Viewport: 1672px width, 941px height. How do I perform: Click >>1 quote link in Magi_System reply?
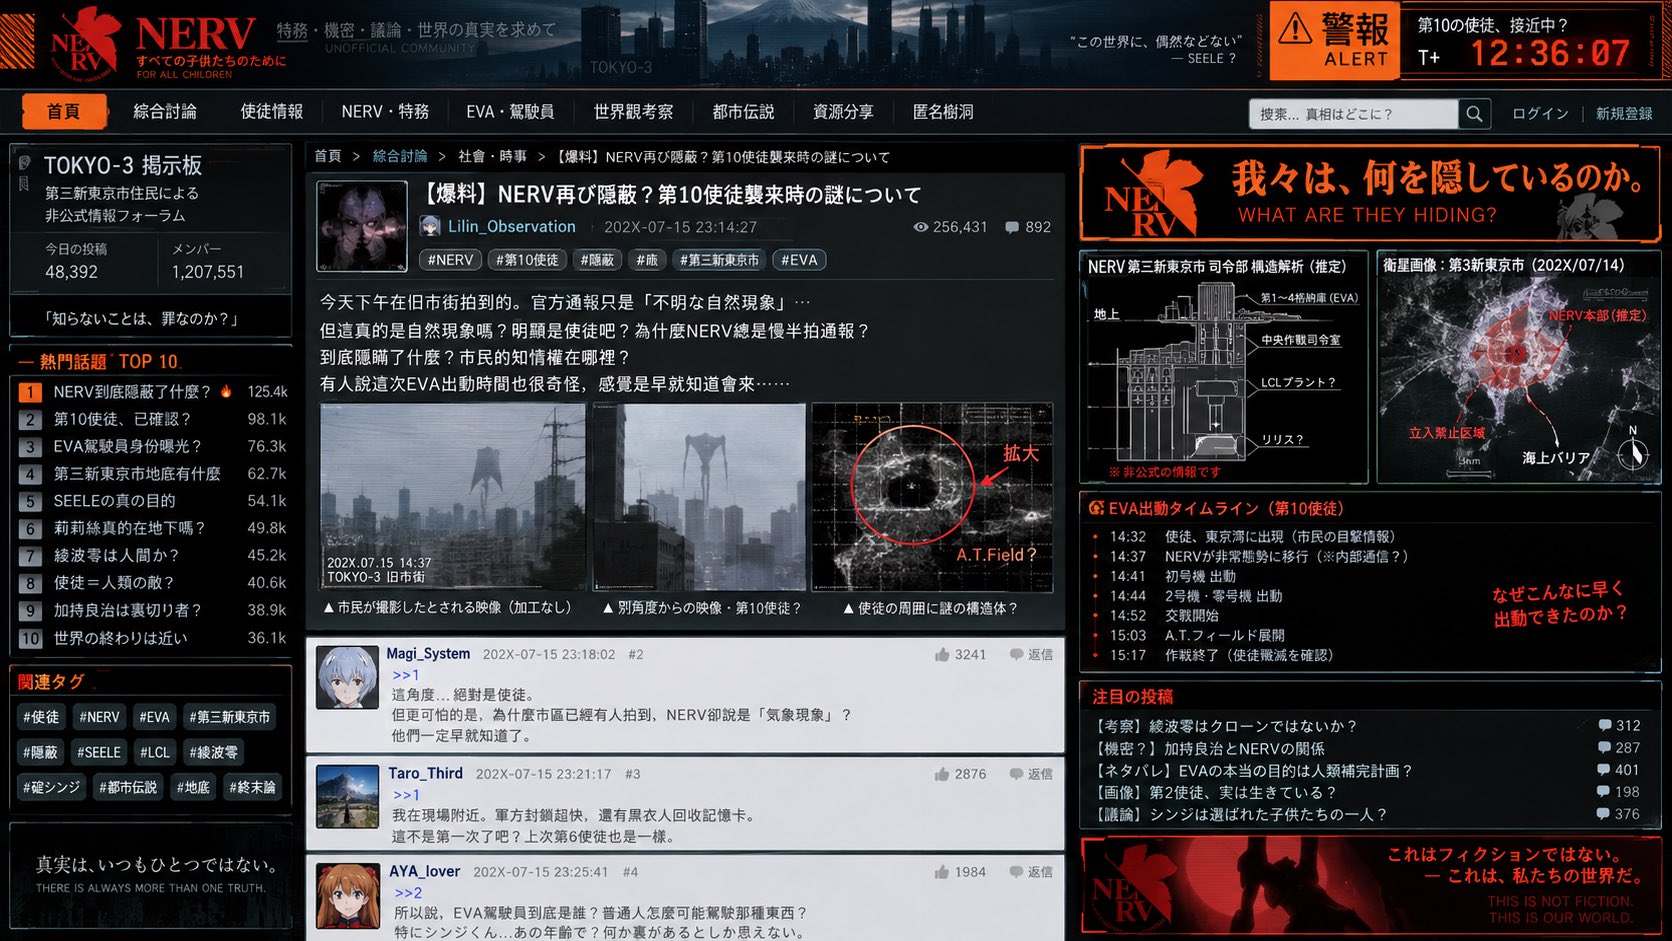click(405, 675)
